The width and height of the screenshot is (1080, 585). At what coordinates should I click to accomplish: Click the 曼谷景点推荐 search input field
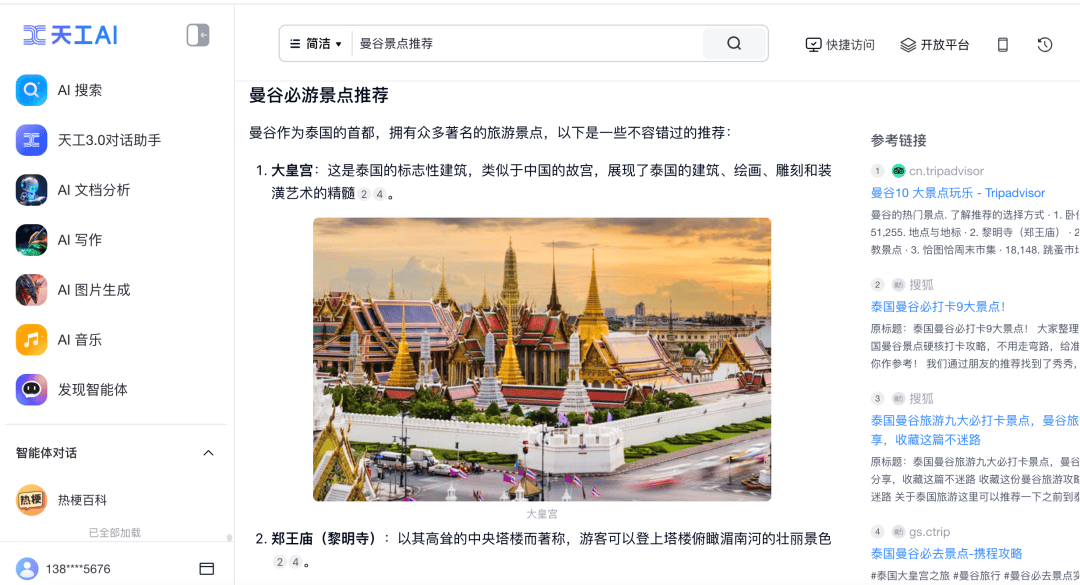(525, 44)
